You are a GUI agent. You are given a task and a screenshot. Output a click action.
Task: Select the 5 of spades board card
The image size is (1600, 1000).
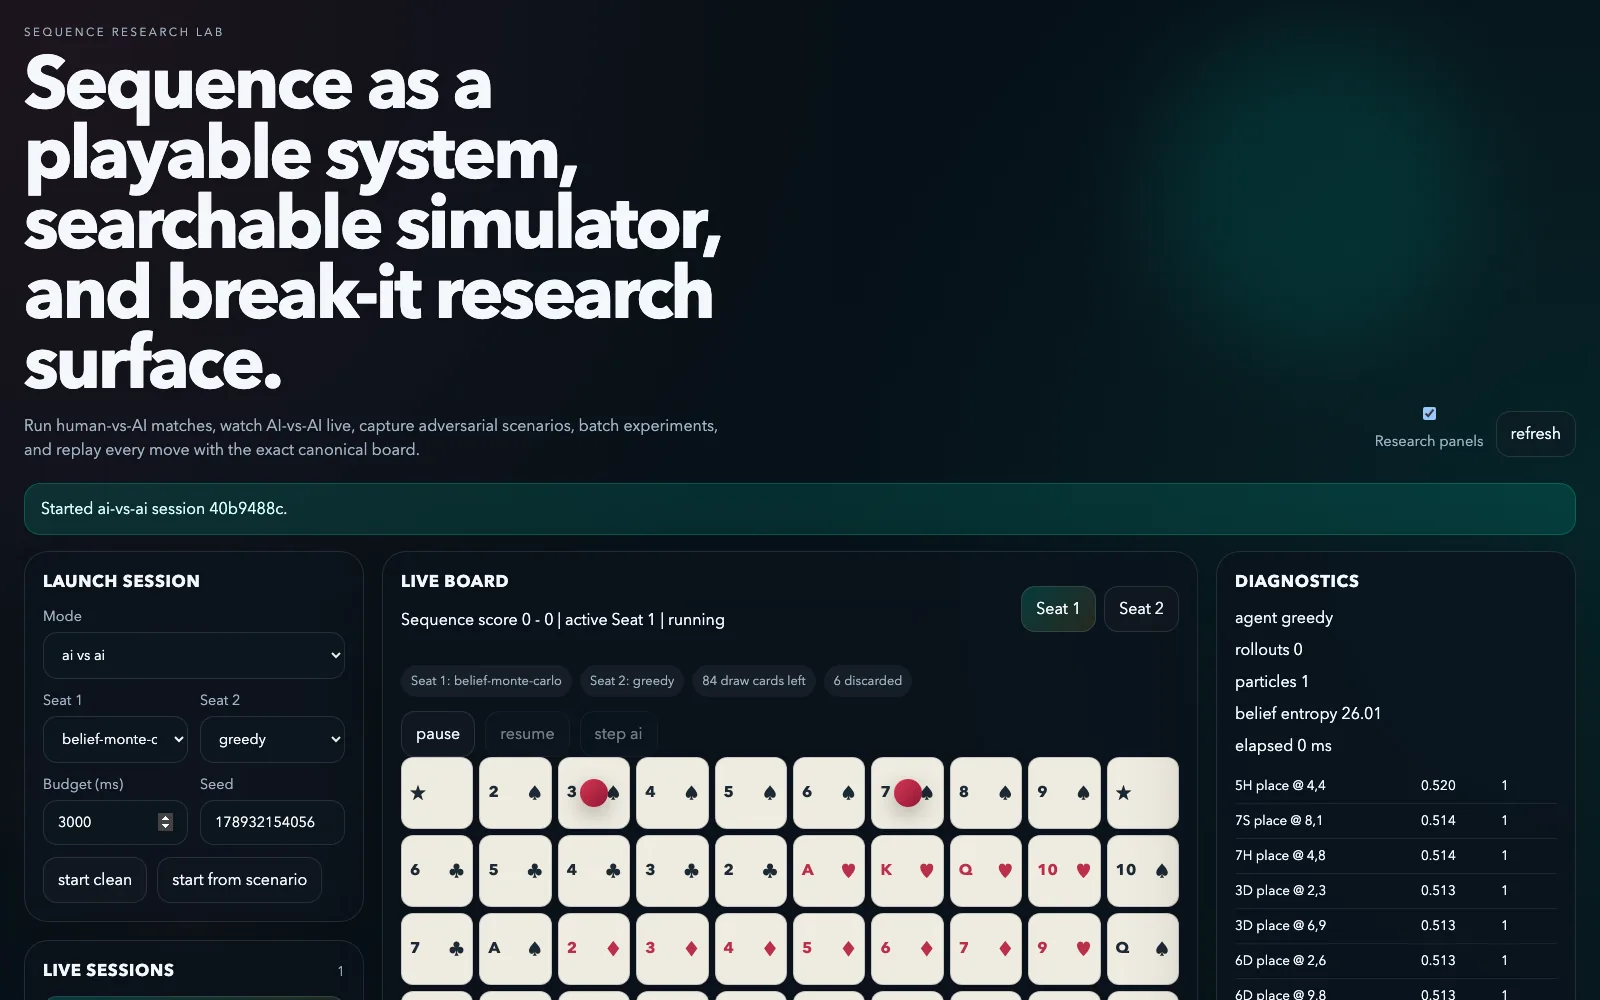pos(751,793)
